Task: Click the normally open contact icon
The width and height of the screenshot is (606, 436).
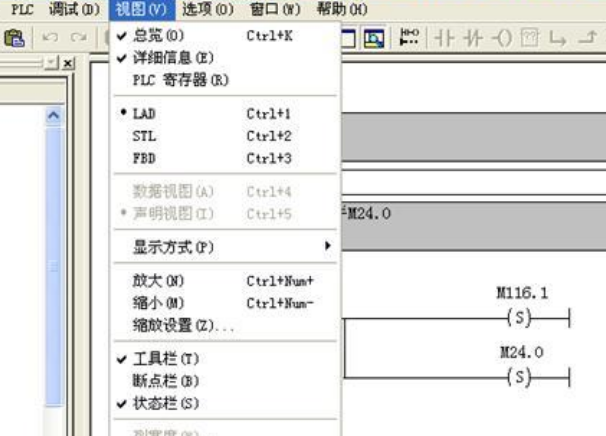Action: pyautogui.click(x=444, y=38)
